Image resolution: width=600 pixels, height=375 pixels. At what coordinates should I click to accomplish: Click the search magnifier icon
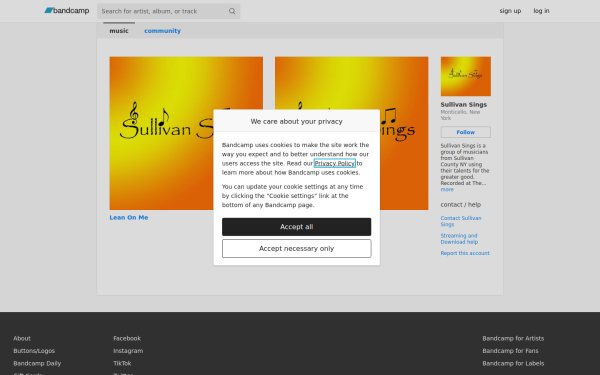pyautogui.click(x=232, y=11)
